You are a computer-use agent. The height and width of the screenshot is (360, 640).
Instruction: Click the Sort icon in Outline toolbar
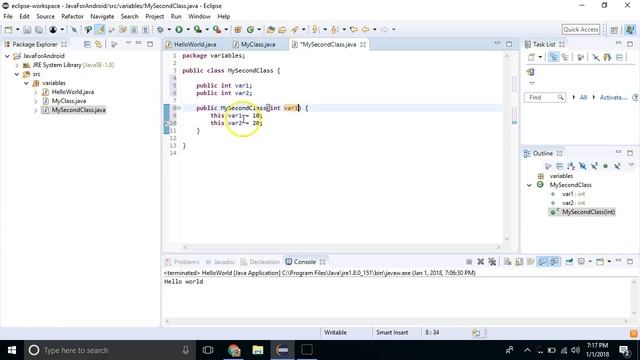click(x=571, y=166)
